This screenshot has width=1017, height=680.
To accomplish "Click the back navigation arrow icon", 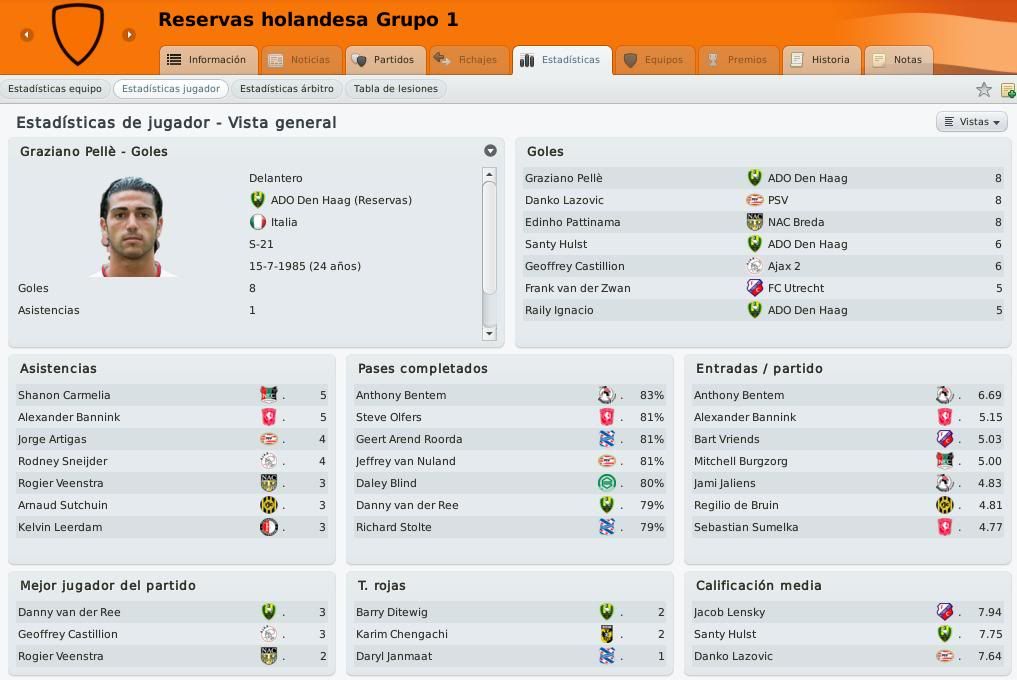I will coord(27,34).
